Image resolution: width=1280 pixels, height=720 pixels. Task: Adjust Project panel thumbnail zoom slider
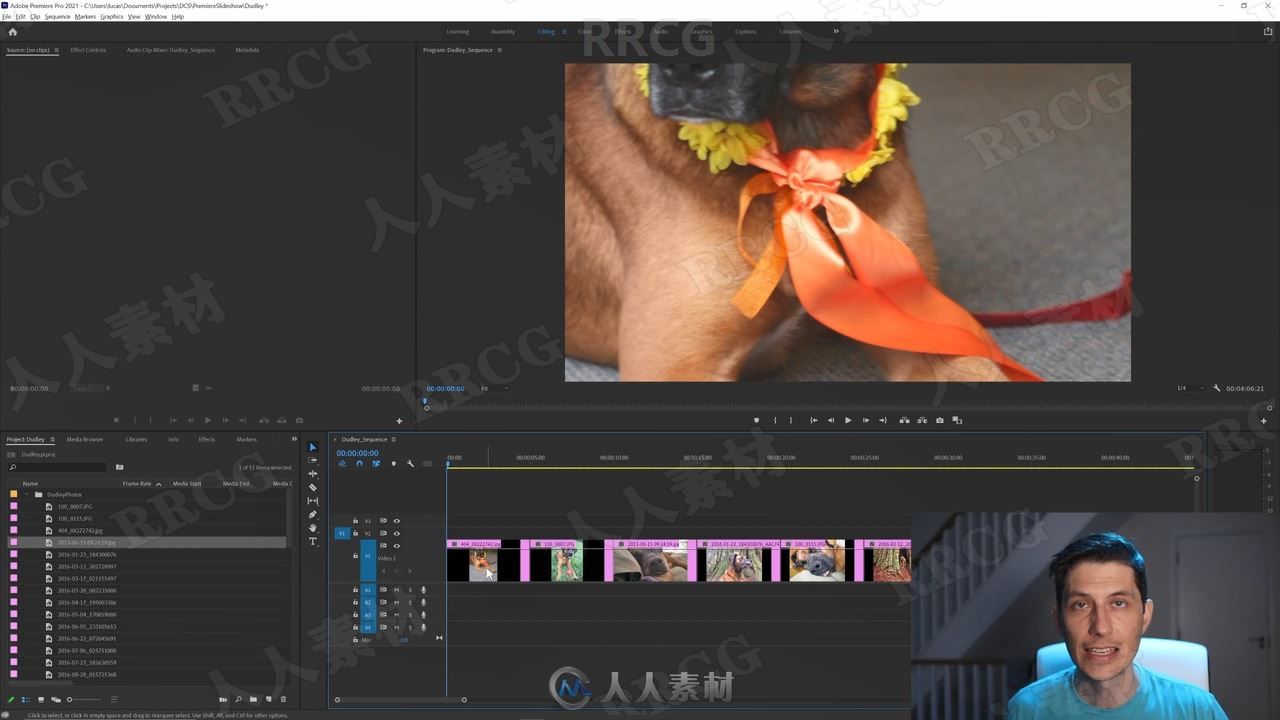pos(83,700)
